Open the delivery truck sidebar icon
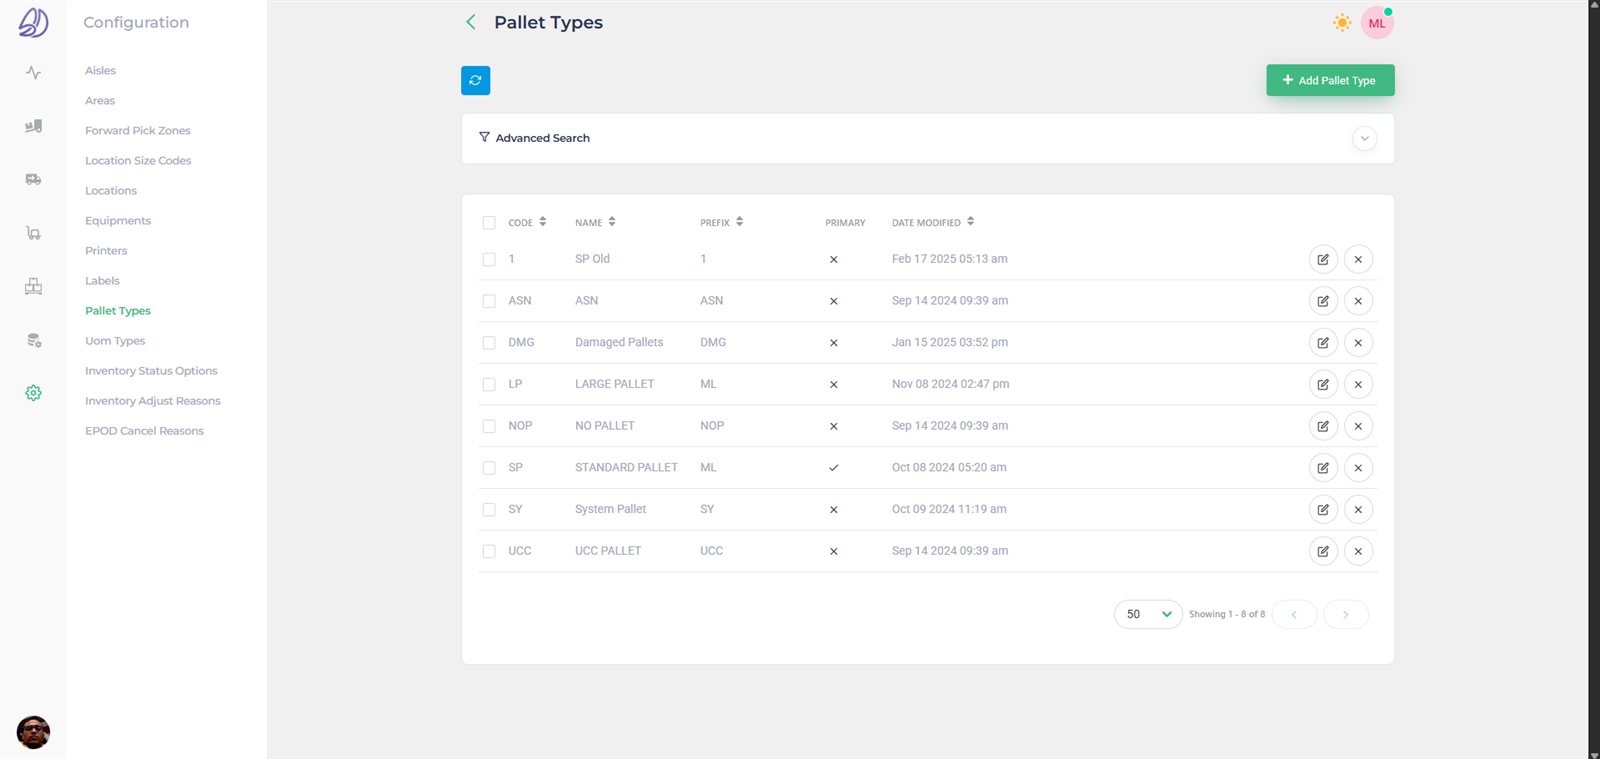Screen dimensions: 1600x759 pos(33,180)
